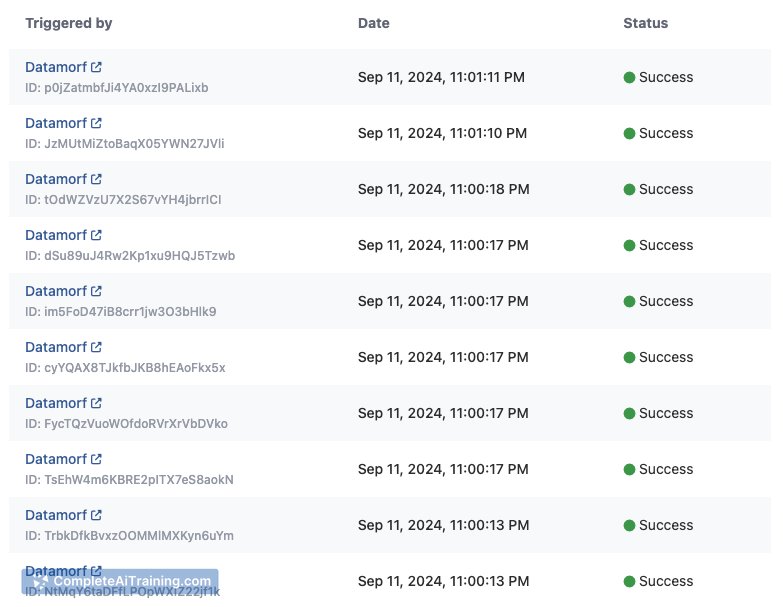783x607 pixels.
Task: Select ID text TsEhW4m6KBRE2pITX7eS8aokN
Action: (139, 479)
